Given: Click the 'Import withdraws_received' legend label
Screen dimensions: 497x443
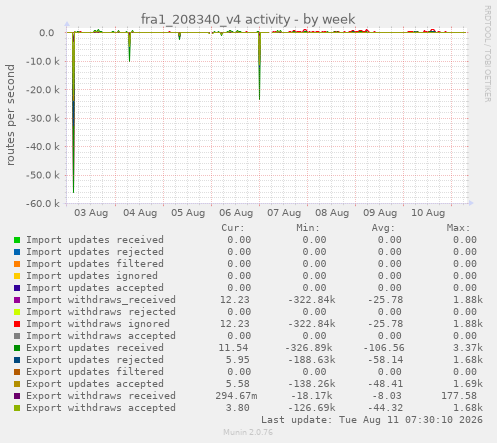Looking at the screenshot, I should click(x=101, y=300).
